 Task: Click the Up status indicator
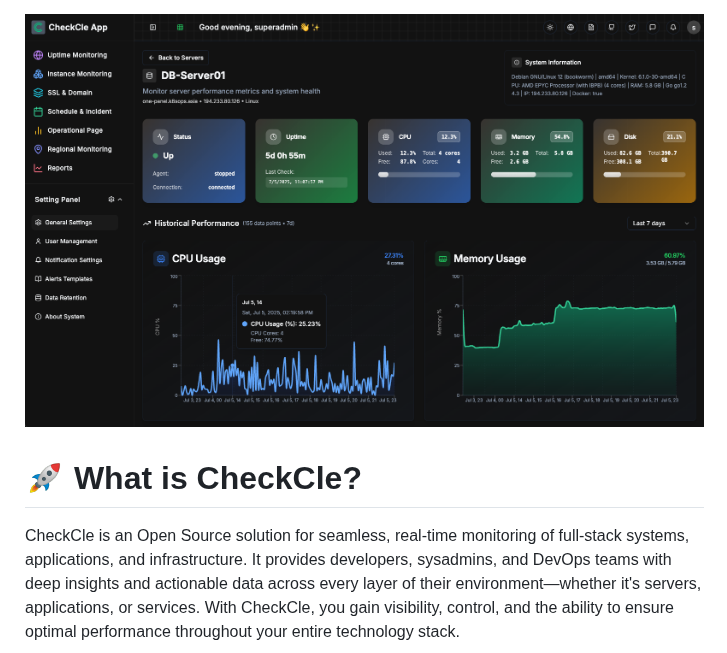coord(163,156)
